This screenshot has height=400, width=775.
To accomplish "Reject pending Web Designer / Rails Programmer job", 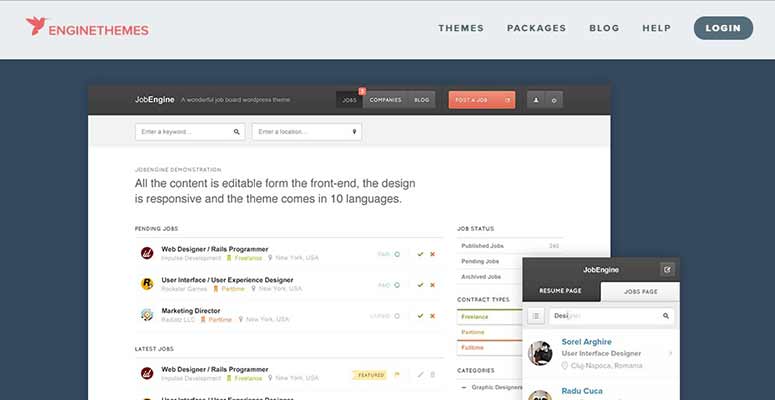I will pyautogui.click(x=432, y=254).
